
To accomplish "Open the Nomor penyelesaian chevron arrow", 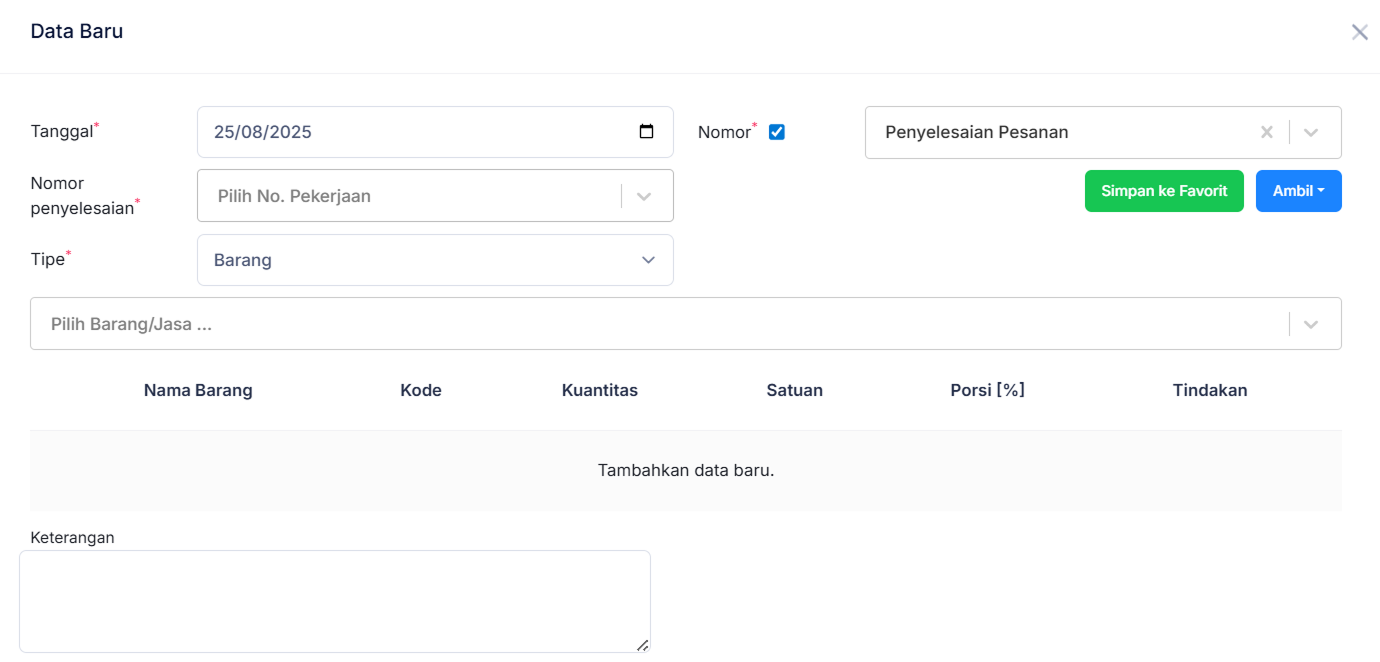I will pyautogui.click(x=644, y=196).
